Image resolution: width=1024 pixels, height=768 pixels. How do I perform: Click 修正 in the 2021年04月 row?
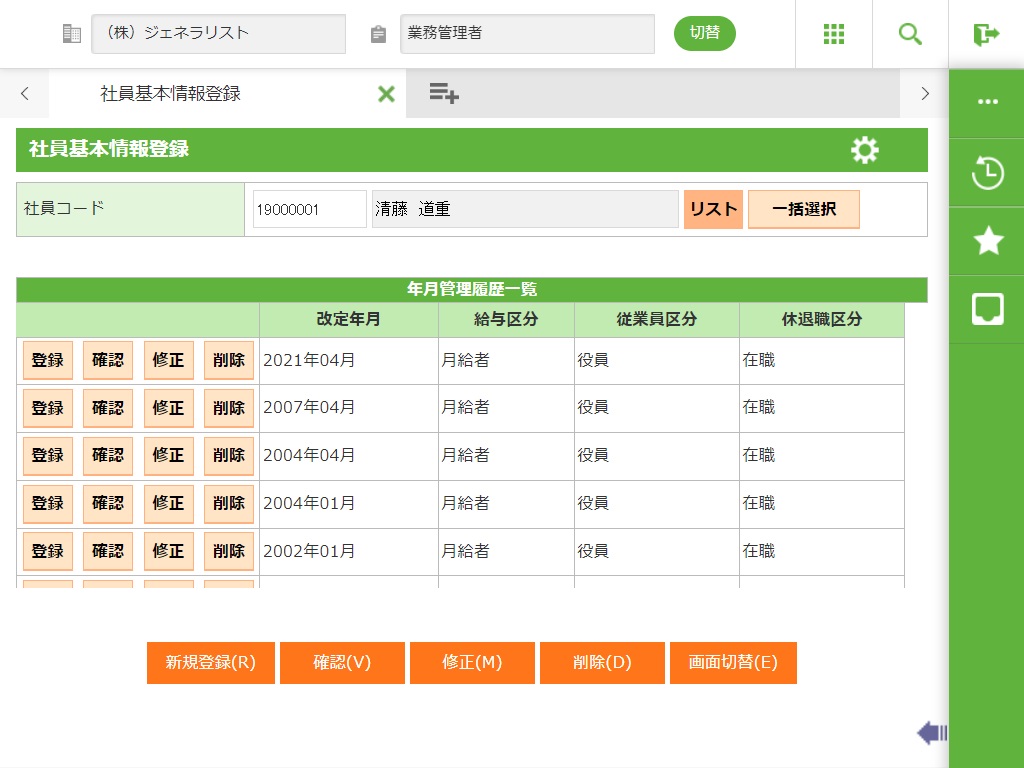click(x=168, y=361)
